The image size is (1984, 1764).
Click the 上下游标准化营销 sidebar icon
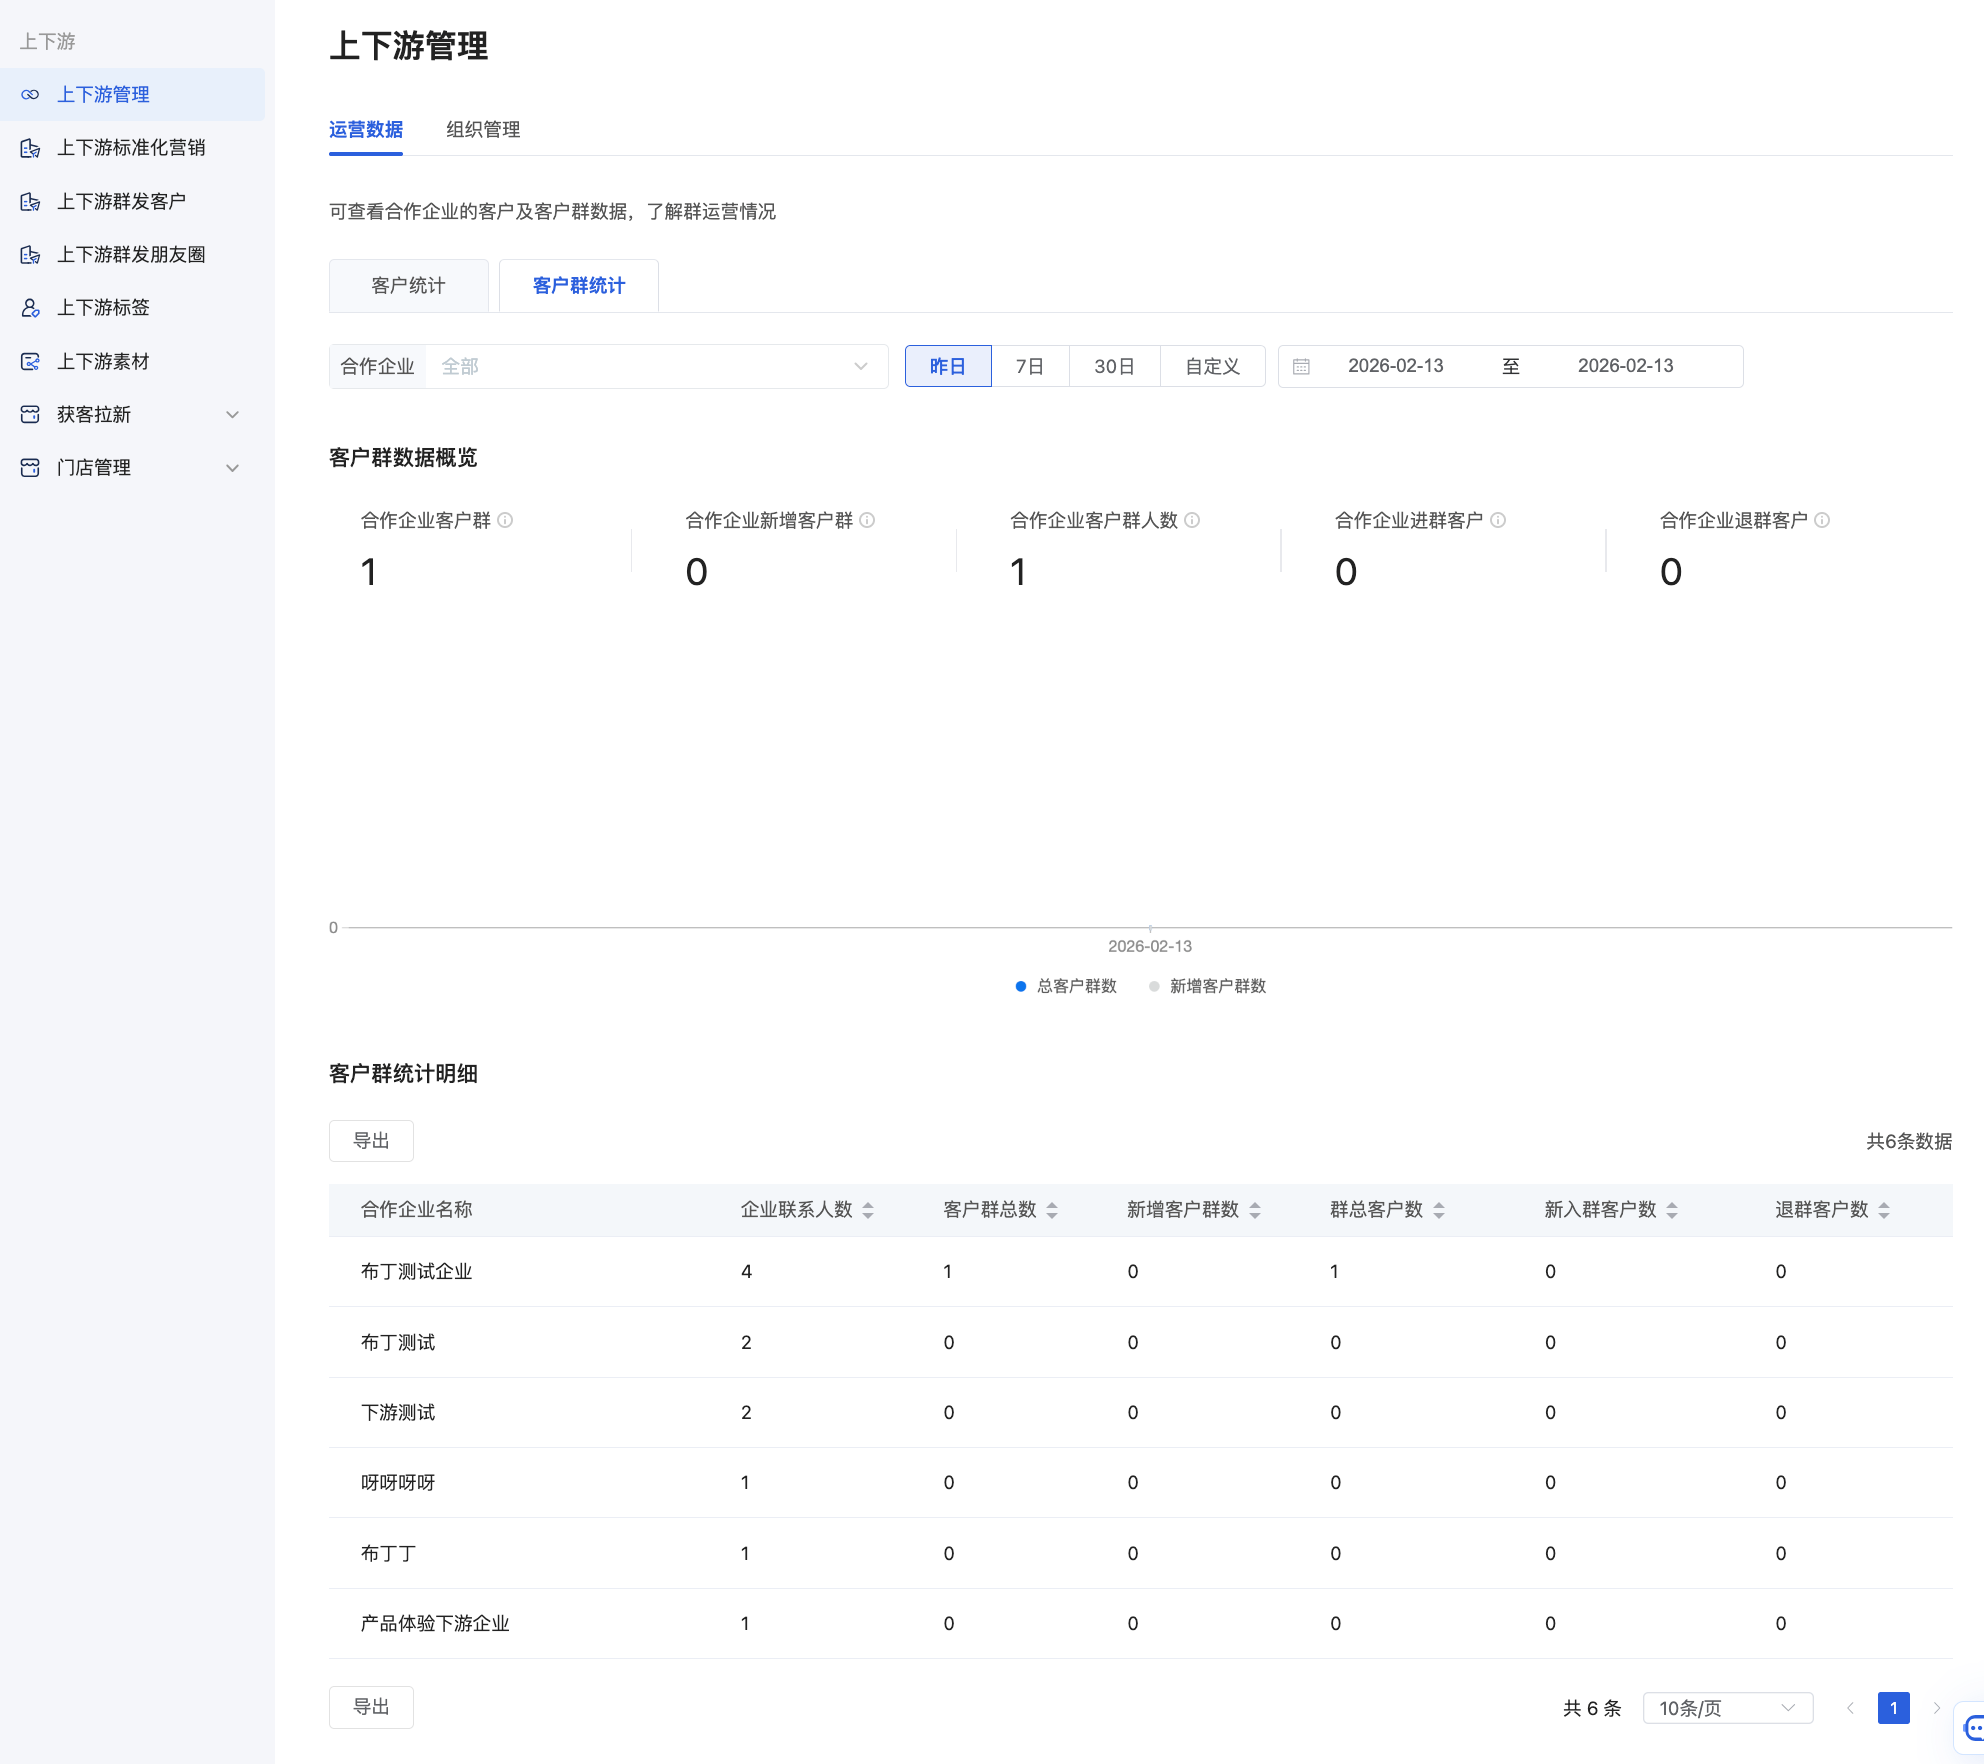pyautogui.click(x=30, y=148)
